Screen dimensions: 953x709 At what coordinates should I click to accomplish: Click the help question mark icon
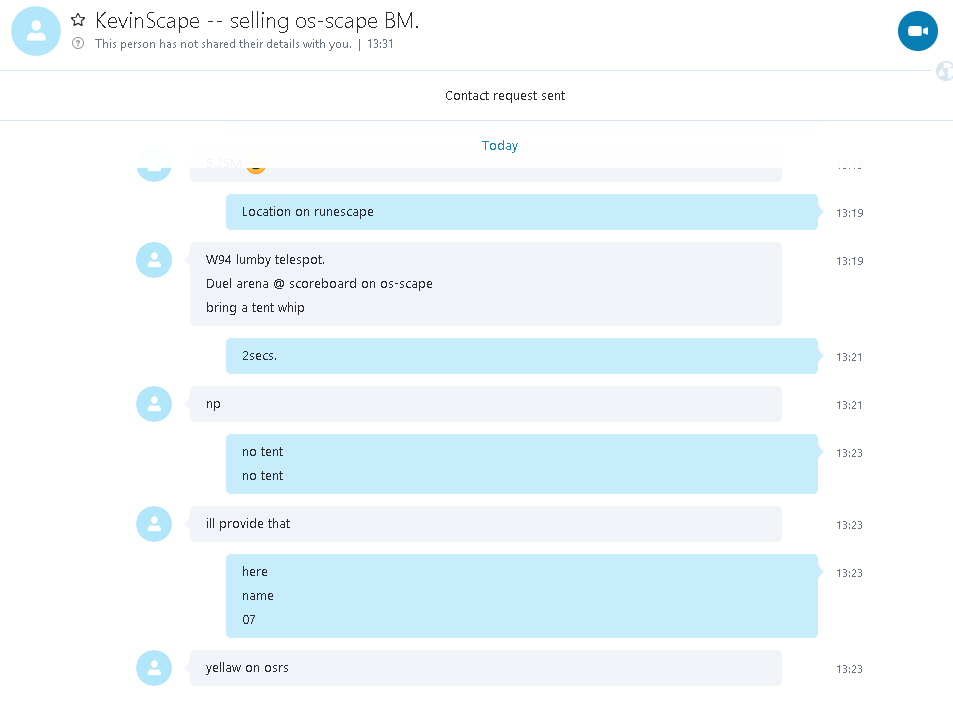[x=78, y=43]
